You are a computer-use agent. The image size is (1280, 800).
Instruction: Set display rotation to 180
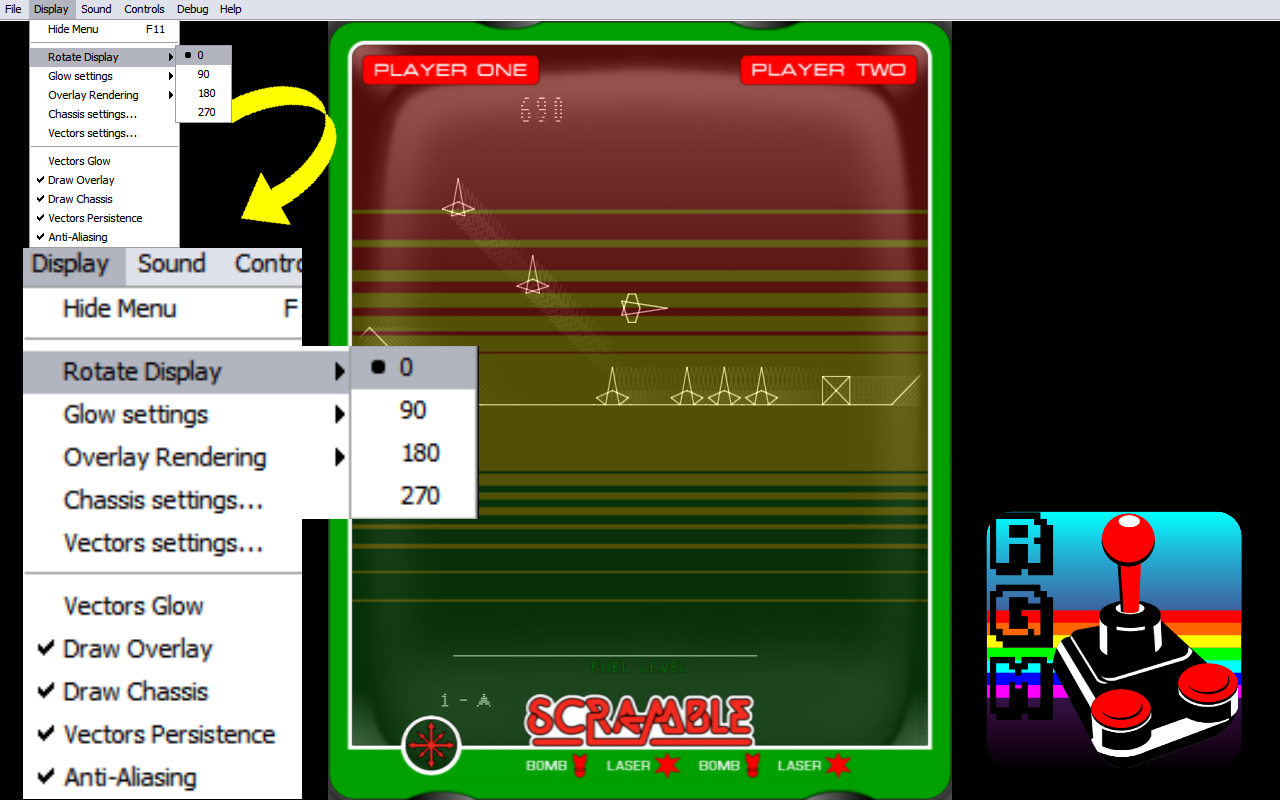click(204, 93)
